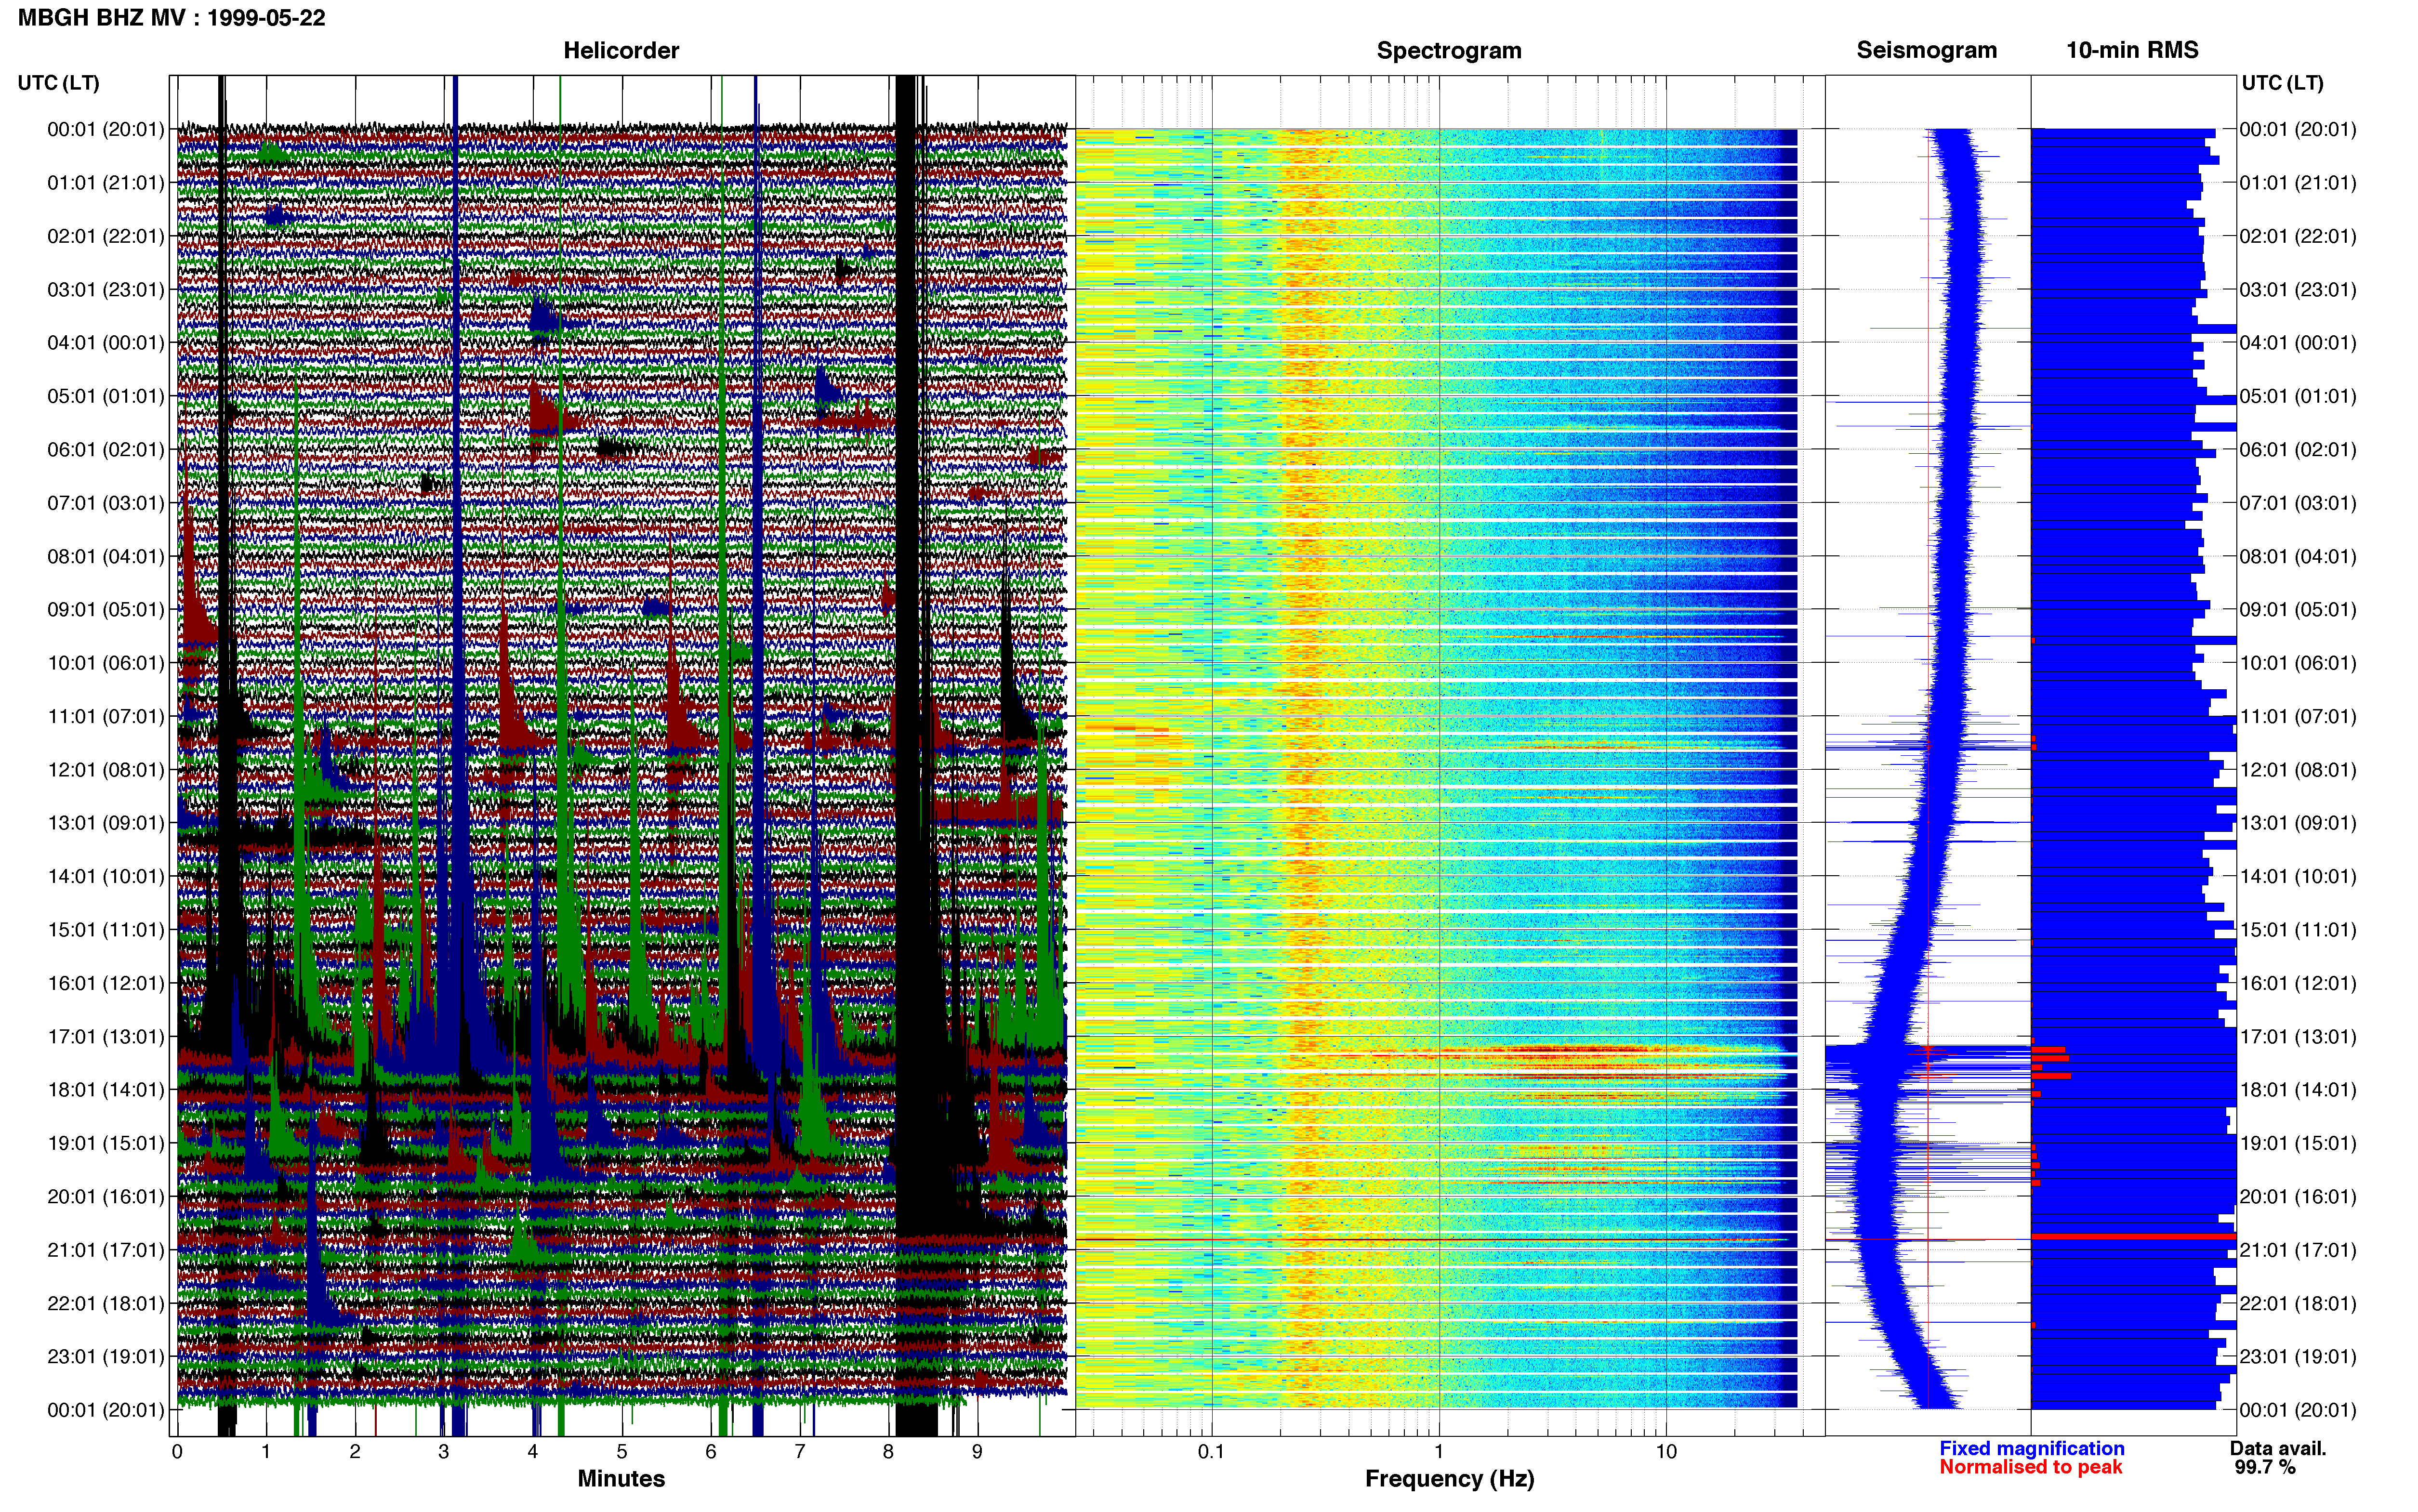Click the left '14:01 (10:01)' time label
Viewport: 2418px width, 1512px height.
tap(106, 877)
